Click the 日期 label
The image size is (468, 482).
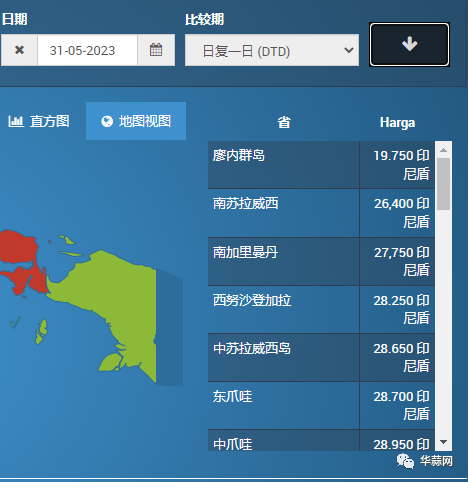(14, 19)
